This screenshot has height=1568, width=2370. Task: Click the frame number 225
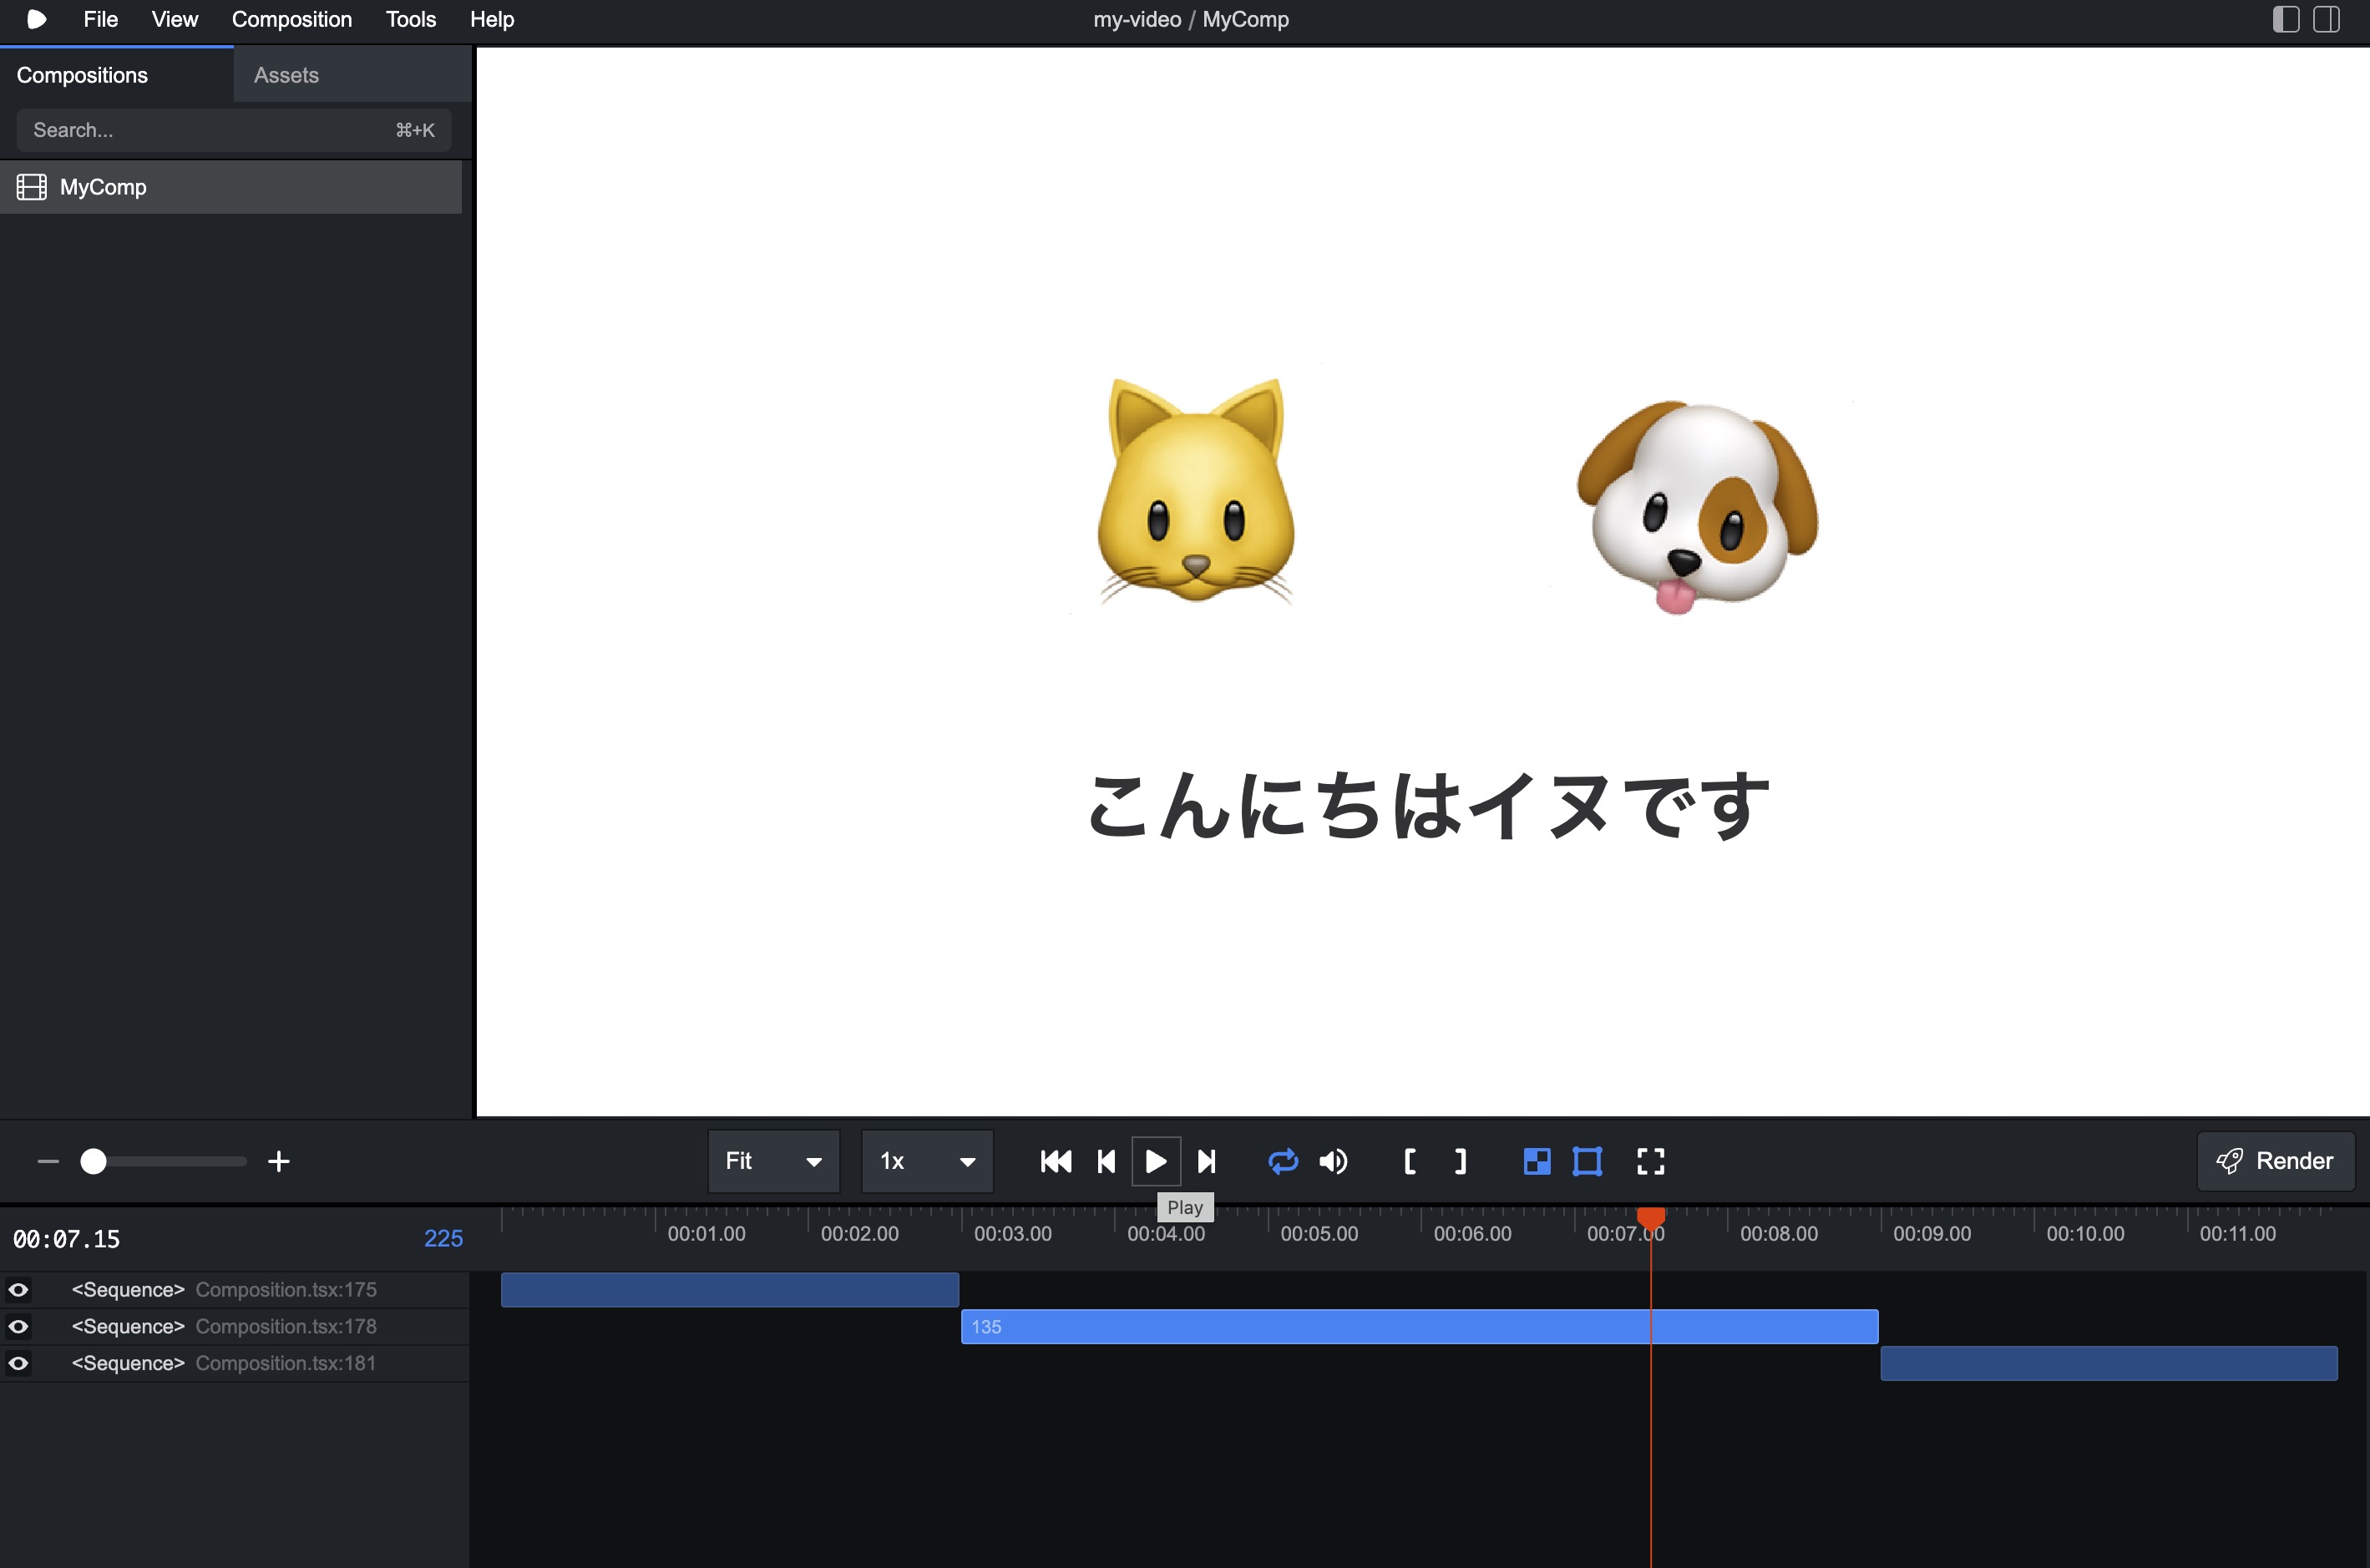pyautogui.click(x=443, y=1239)
